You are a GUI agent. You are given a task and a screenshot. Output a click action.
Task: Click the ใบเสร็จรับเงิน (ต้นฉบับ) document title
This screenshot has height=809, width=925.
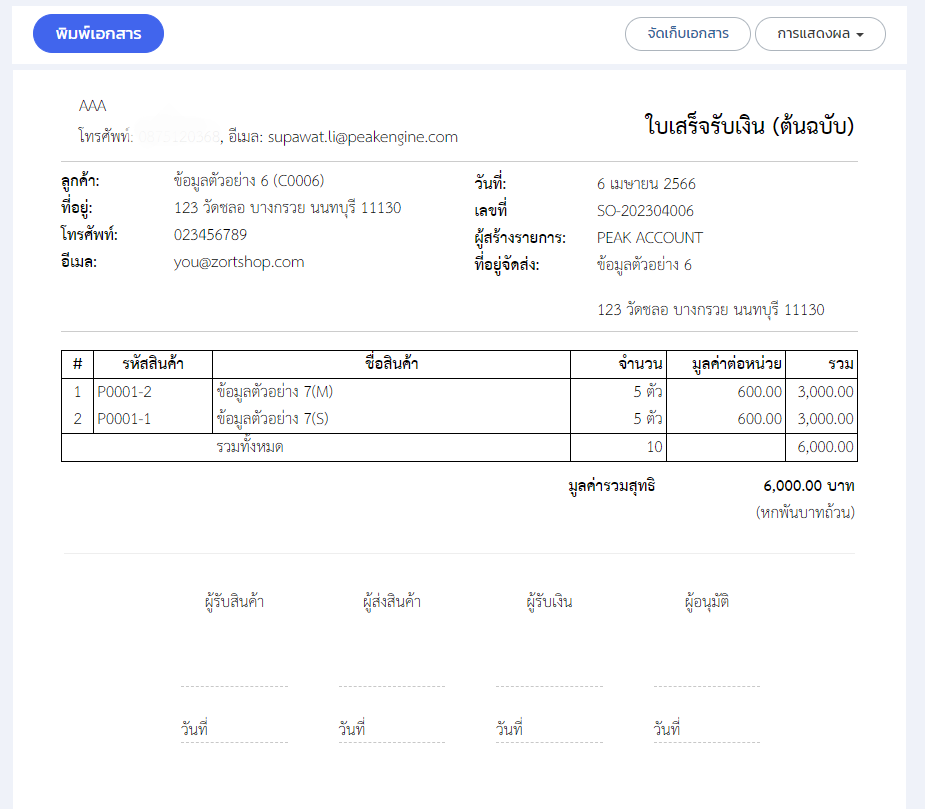[749, 126]
